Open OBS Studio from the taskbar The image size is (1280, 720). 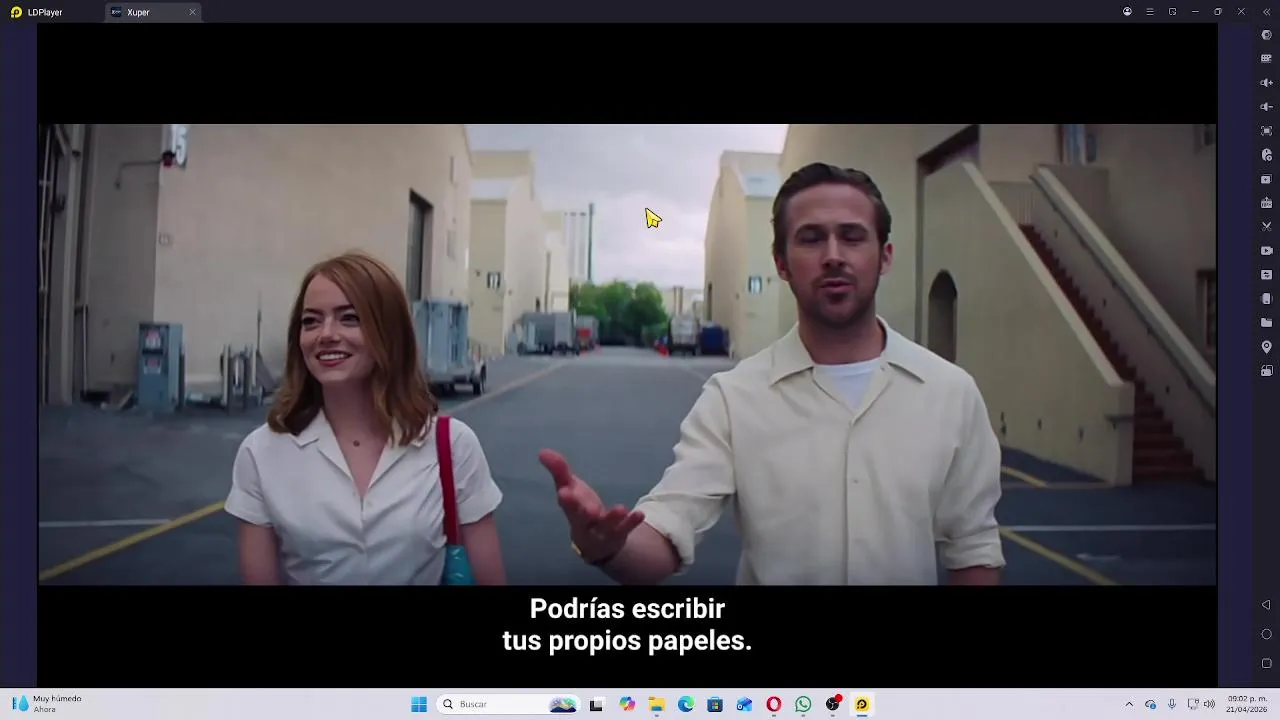[833, 704]
